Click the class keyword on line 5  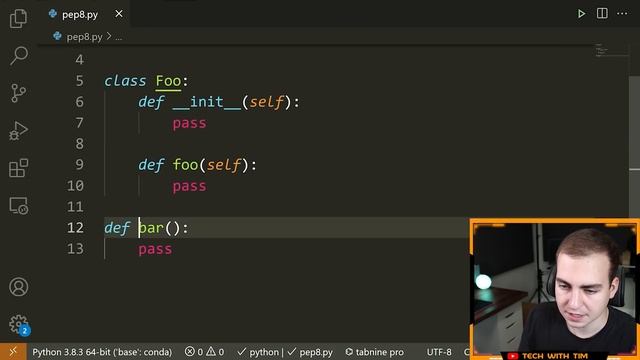click(125, 81)
